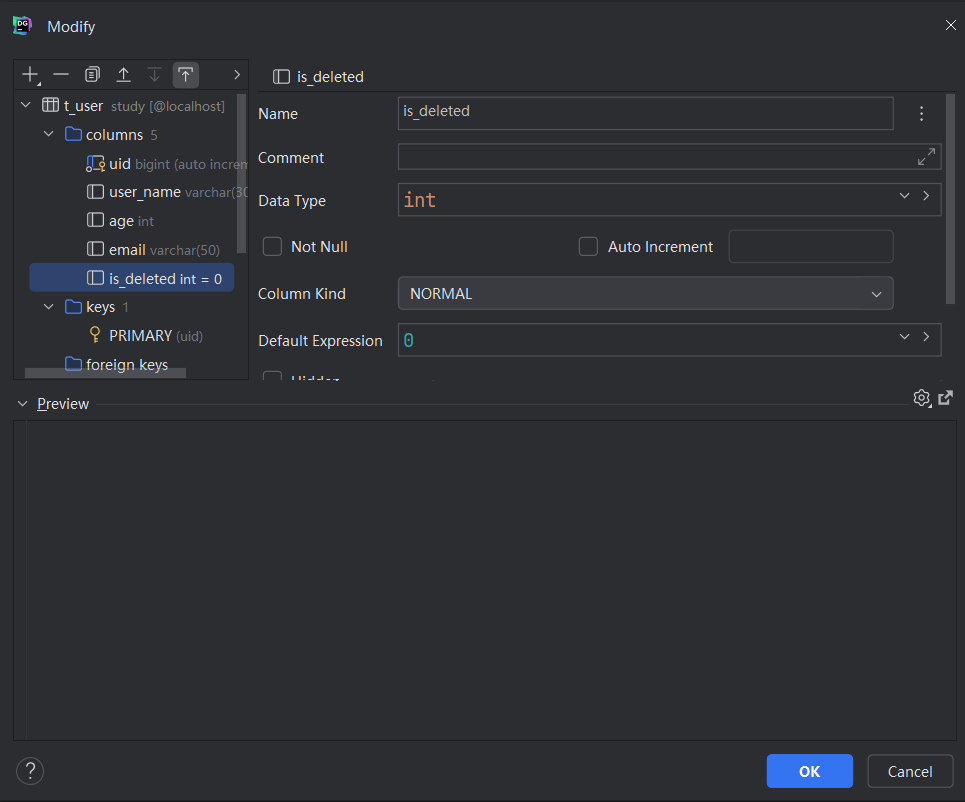Check the Auto Increment checkbox
This screenshot has height=802, width=965.
coord(588,246)
